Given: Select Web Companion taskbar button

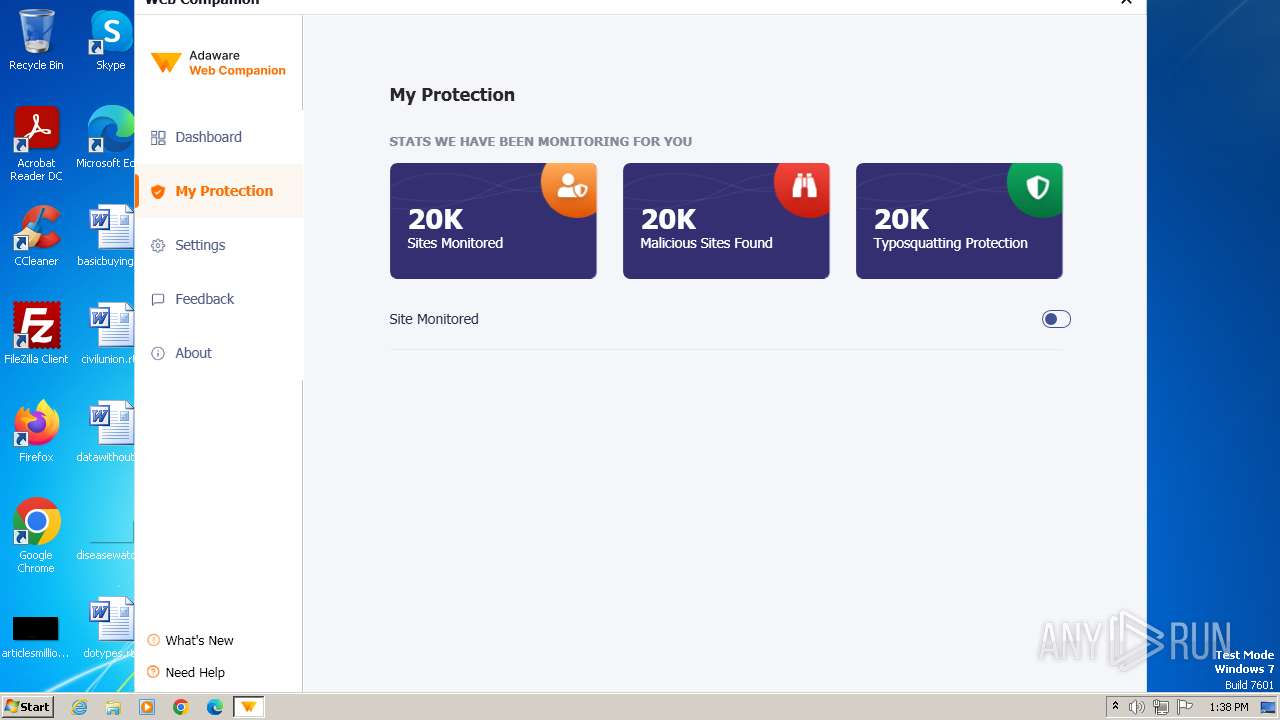Looking at the screenshot, I should tap(249, 707).
